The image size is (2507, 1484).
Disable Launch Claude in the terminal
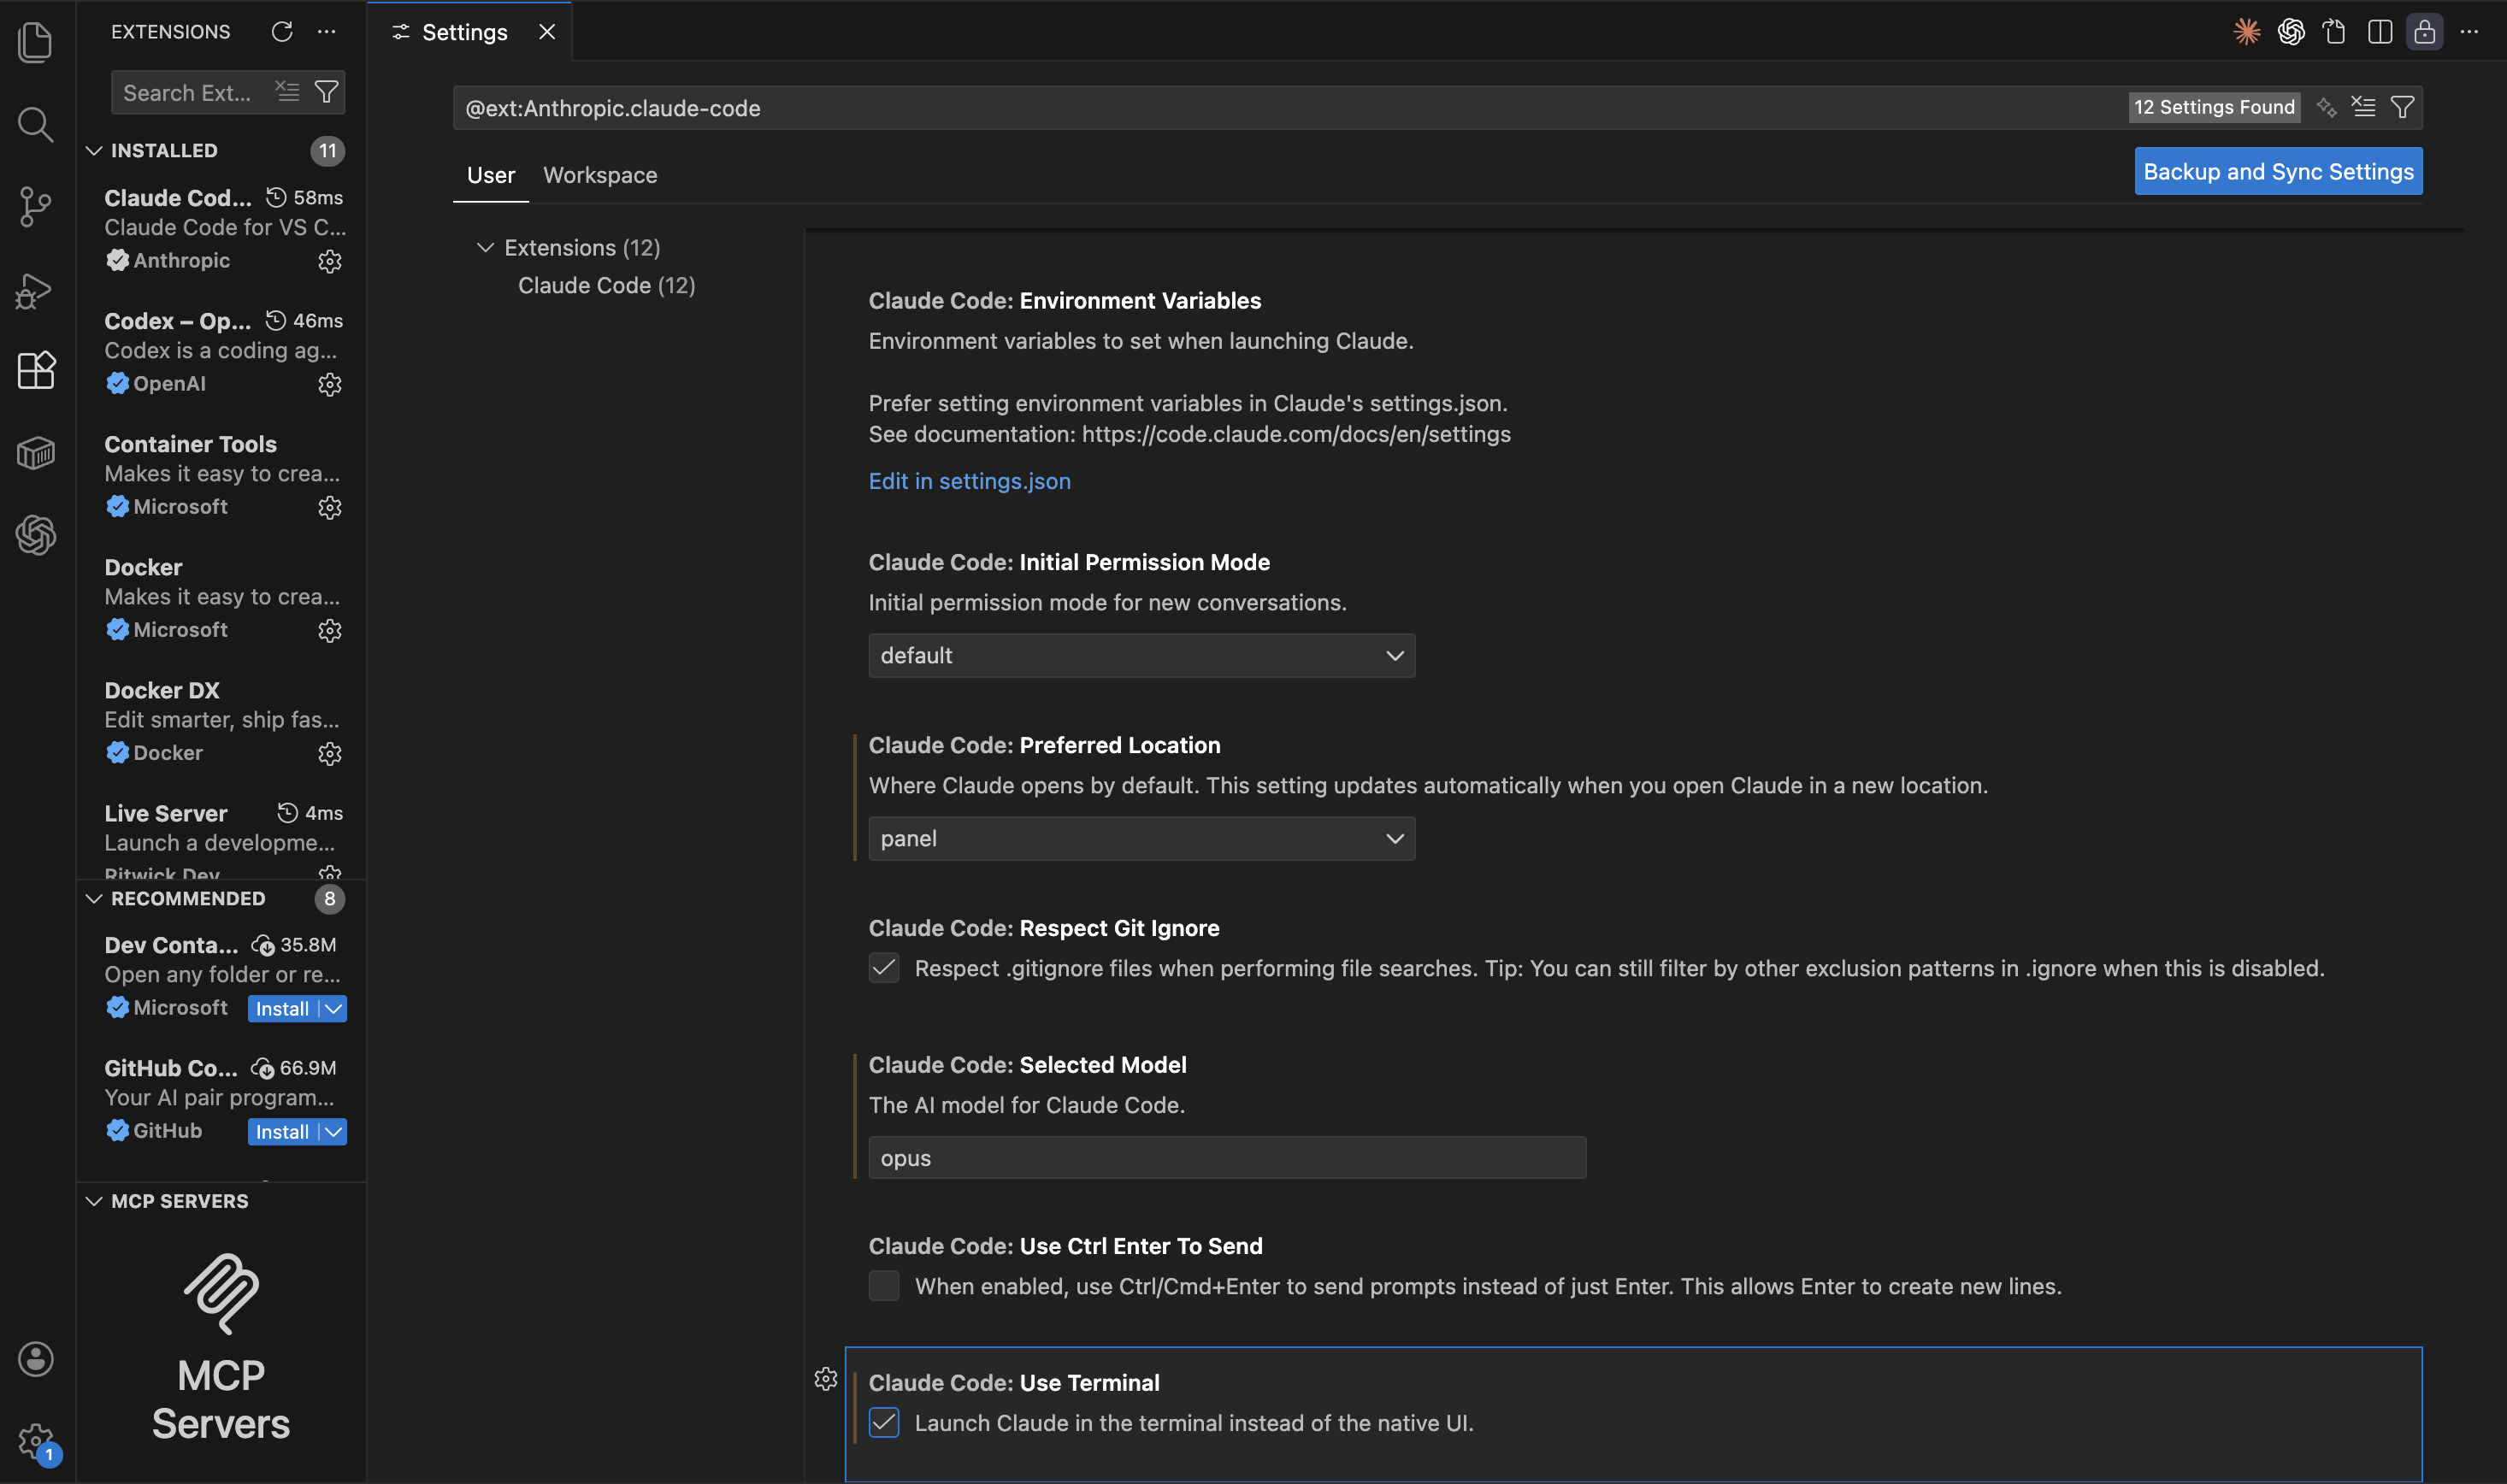pyautogui.click(x=884, y=1422)
